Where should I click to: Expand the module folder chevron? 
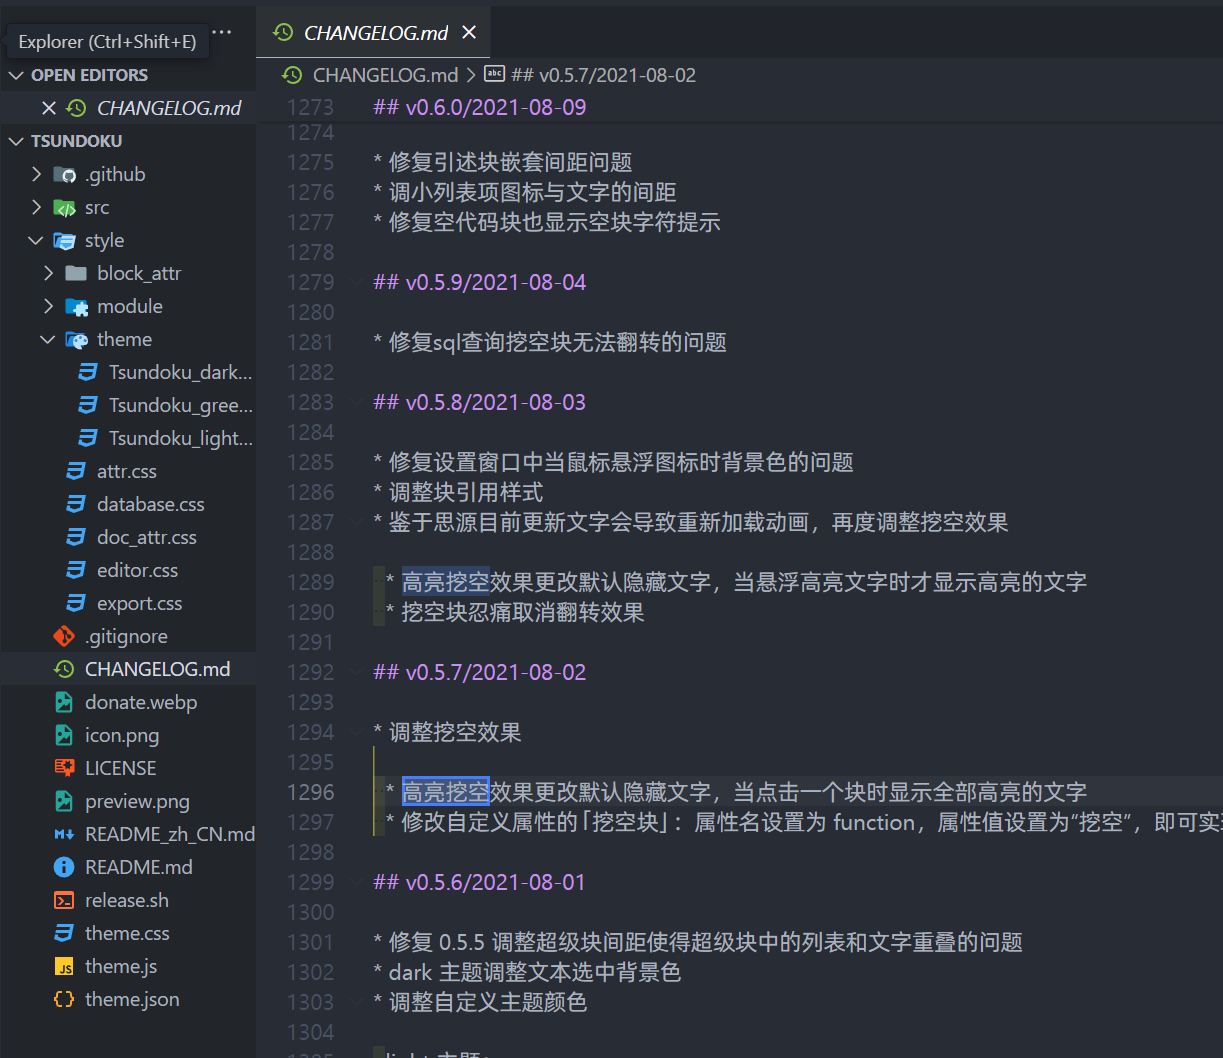coord(49,306)
